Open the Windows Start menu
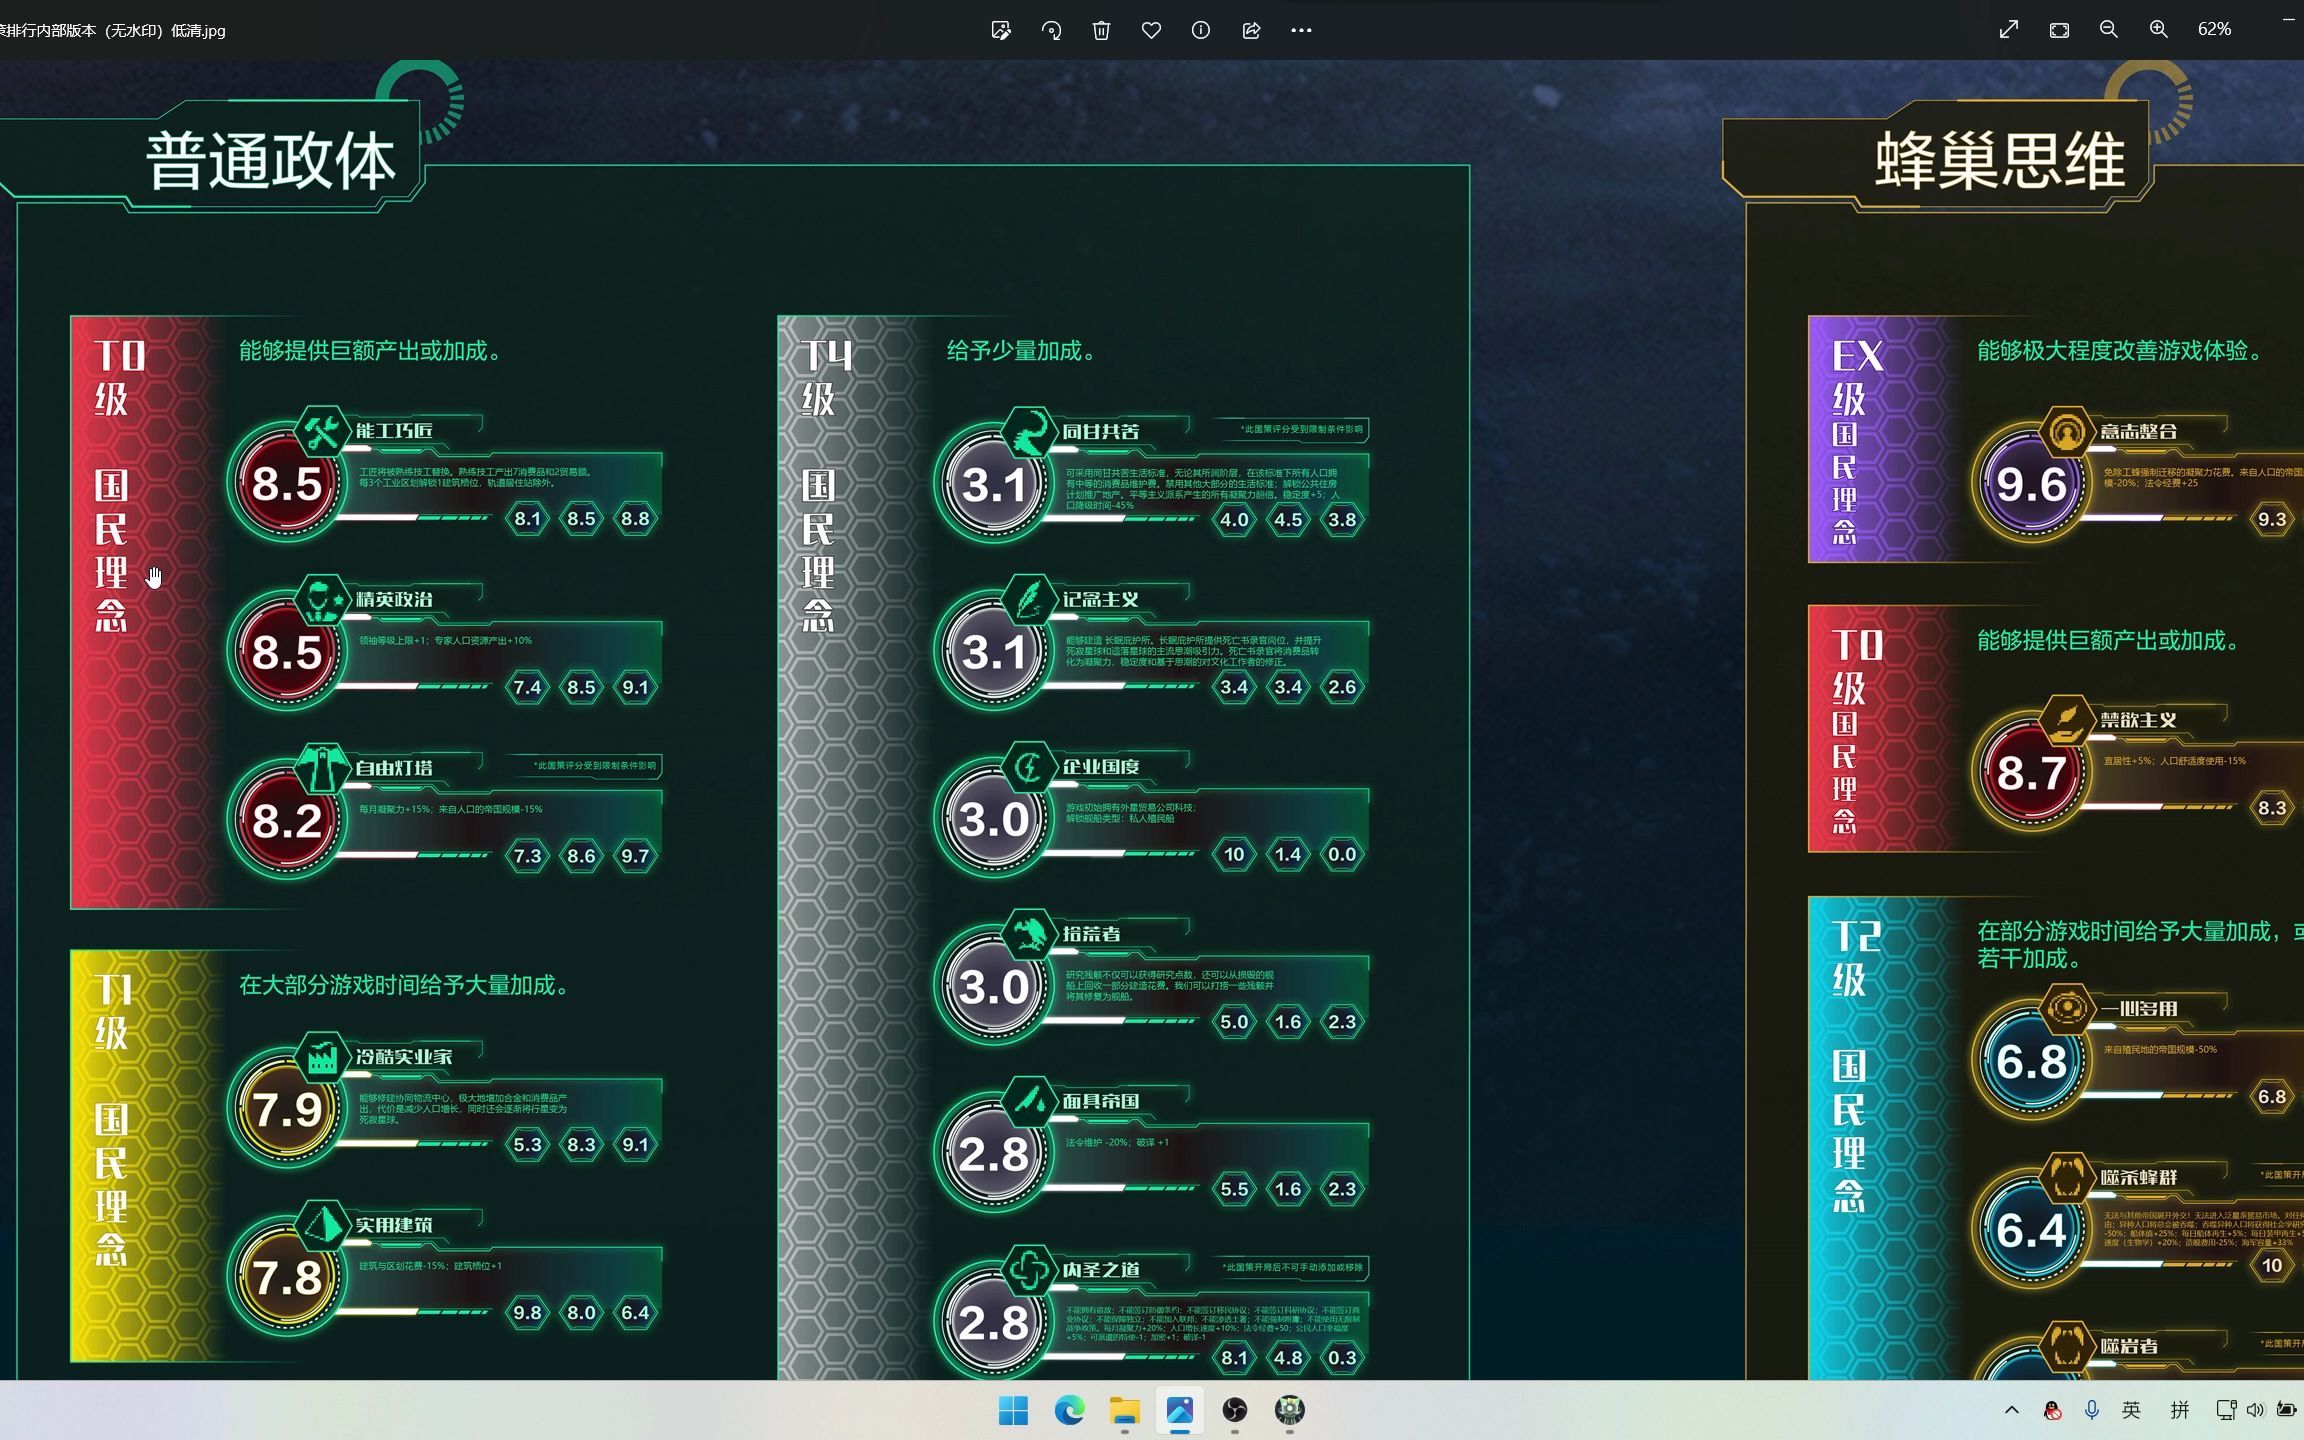 coord(1013,1410)
